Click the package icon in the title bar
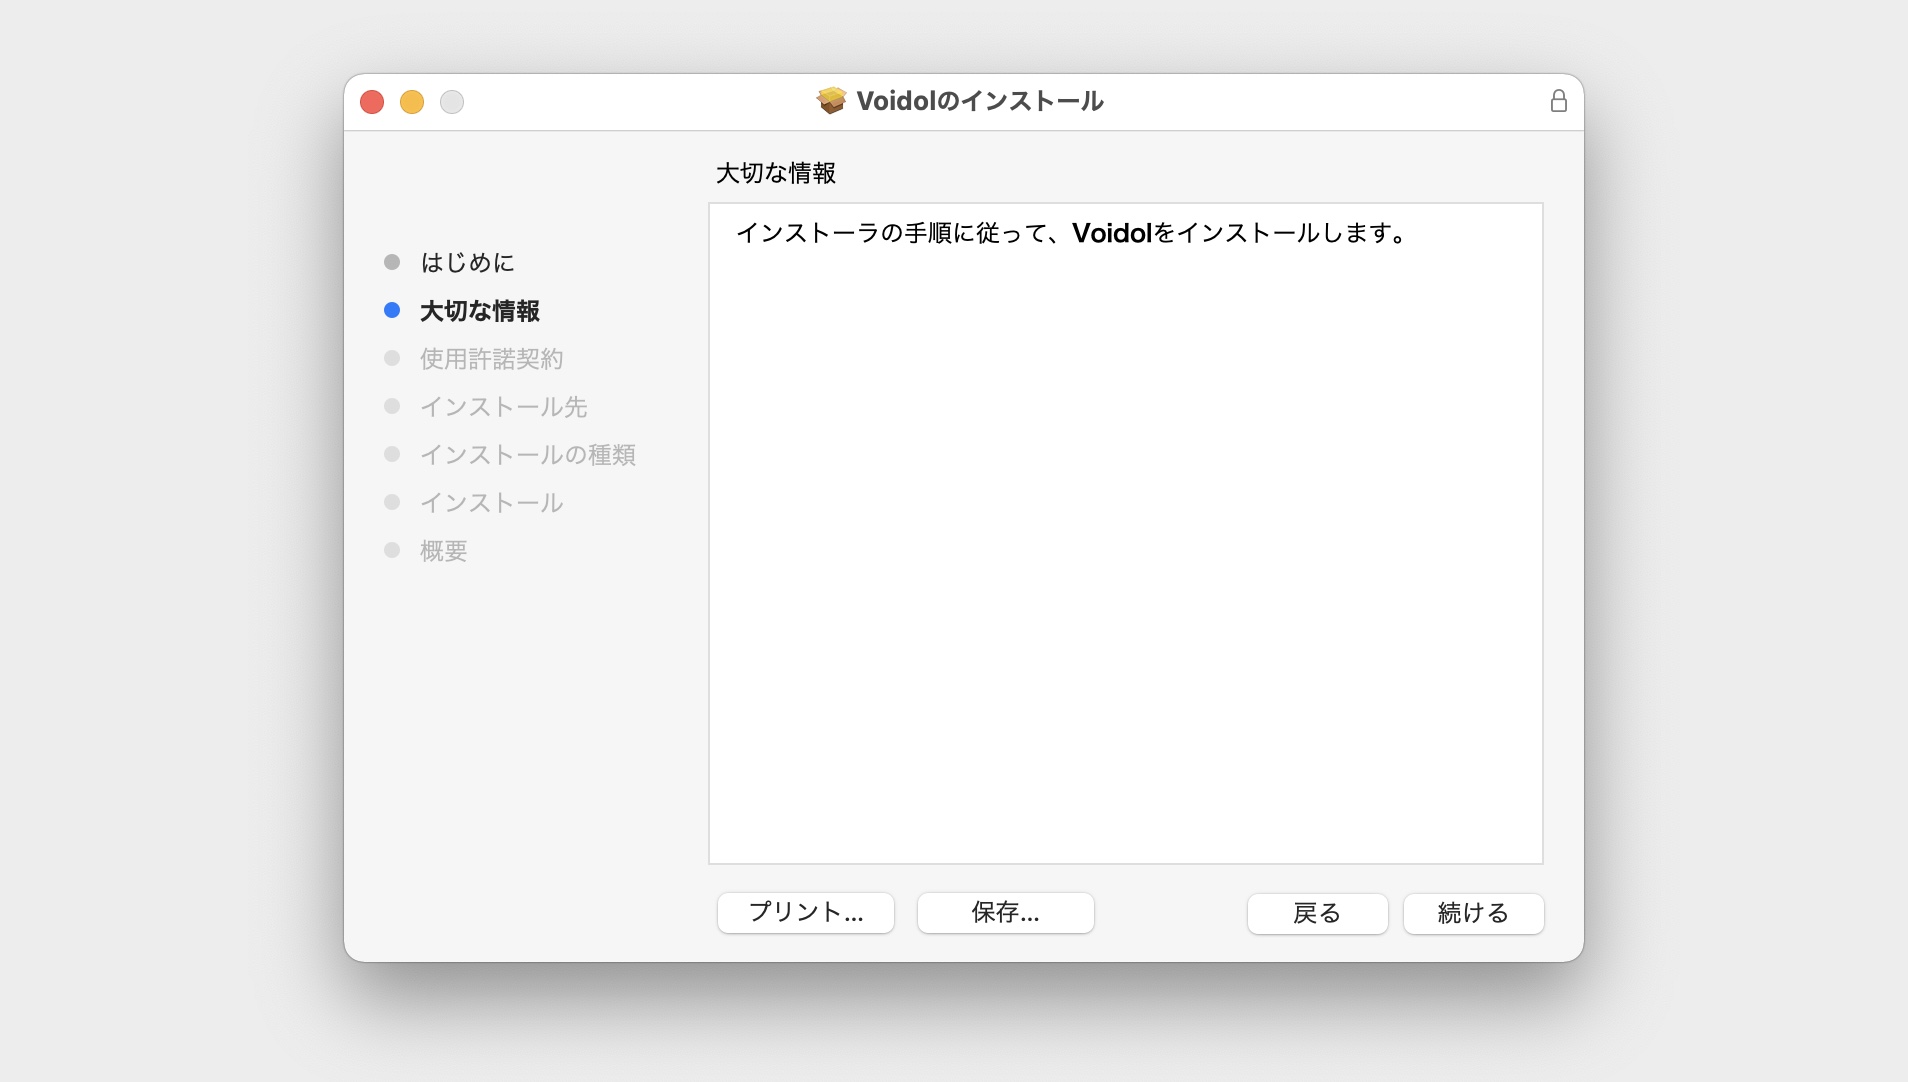 (x=832, y=100)
